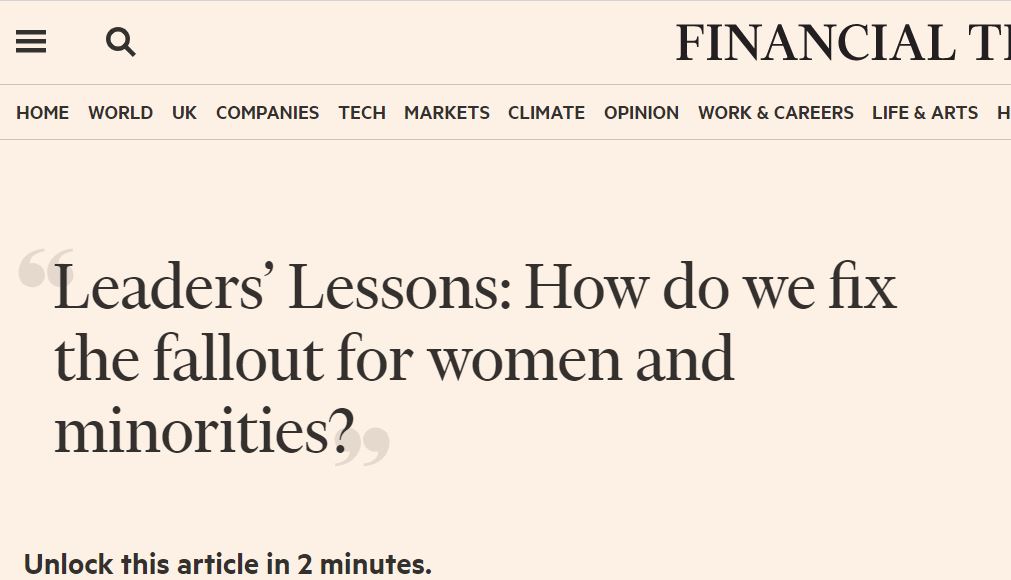Open the hamburger navigation menu
This screenshot has width=1011, height=580.
click(x=31, y=42)
